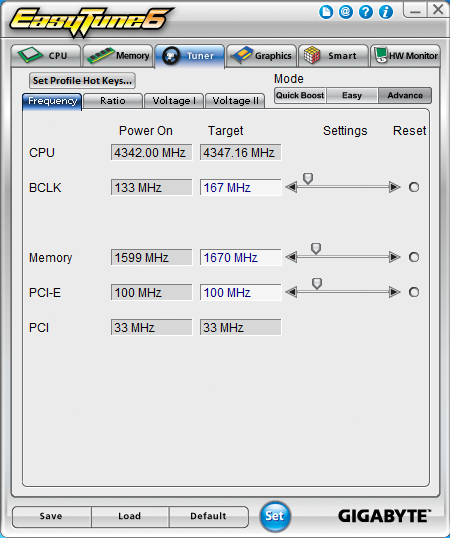Click the @ email icon
The image size is (450, 538).
[346, 12]
